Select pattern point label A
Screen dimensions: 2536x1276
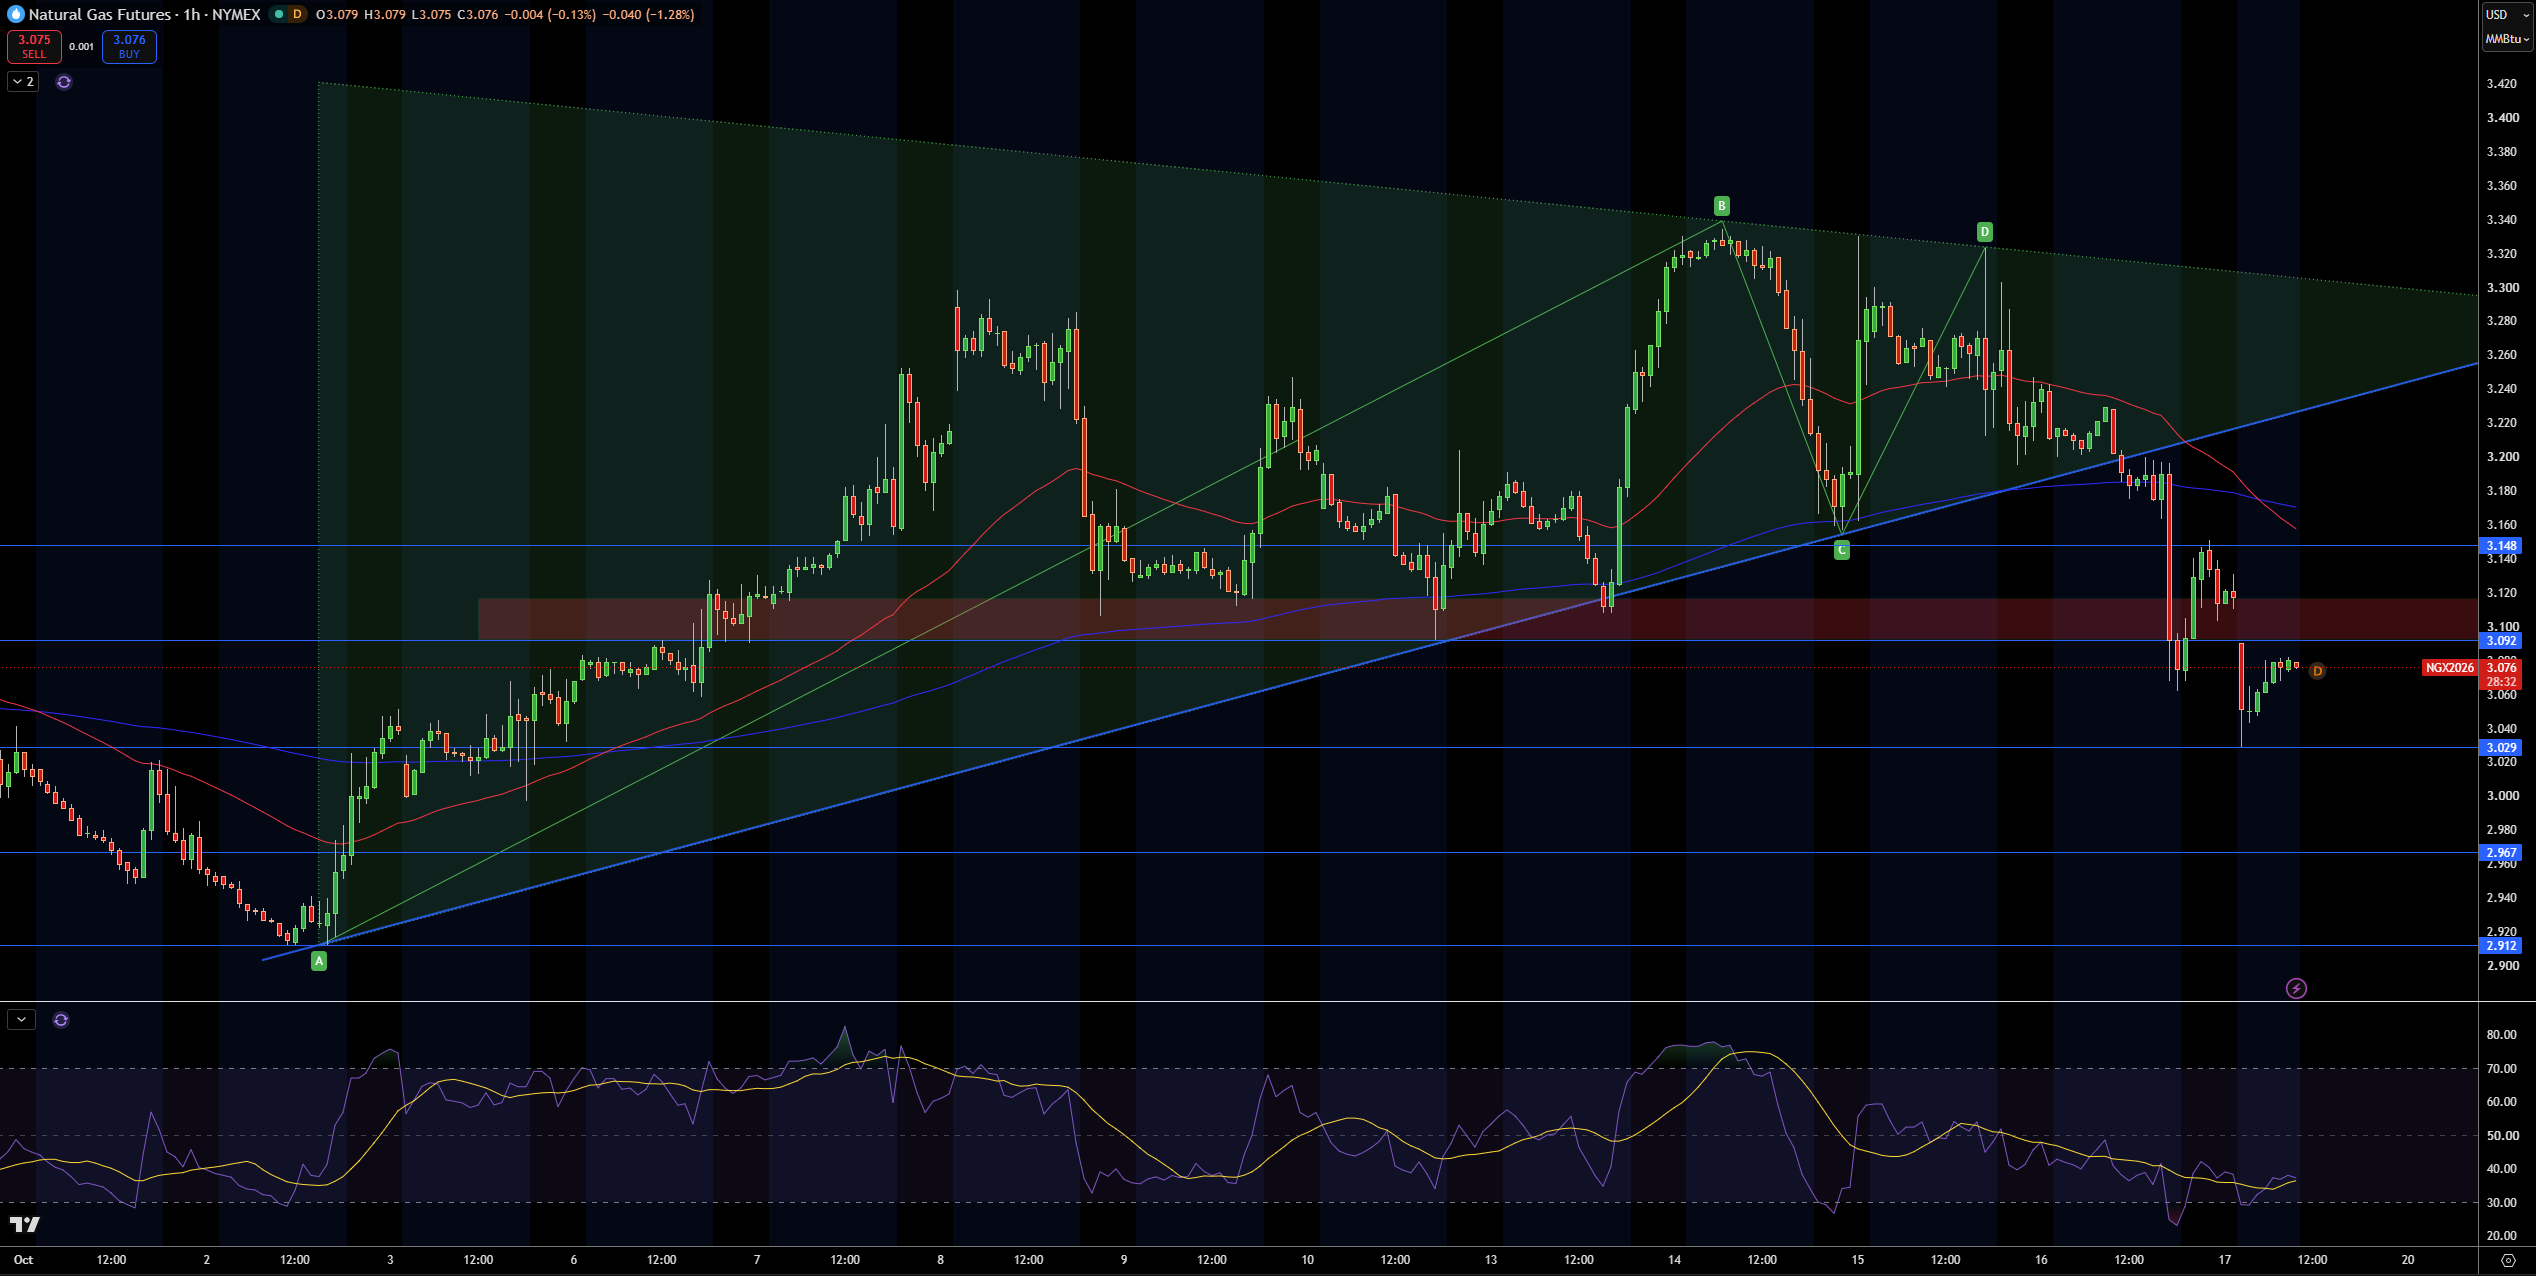319,961
